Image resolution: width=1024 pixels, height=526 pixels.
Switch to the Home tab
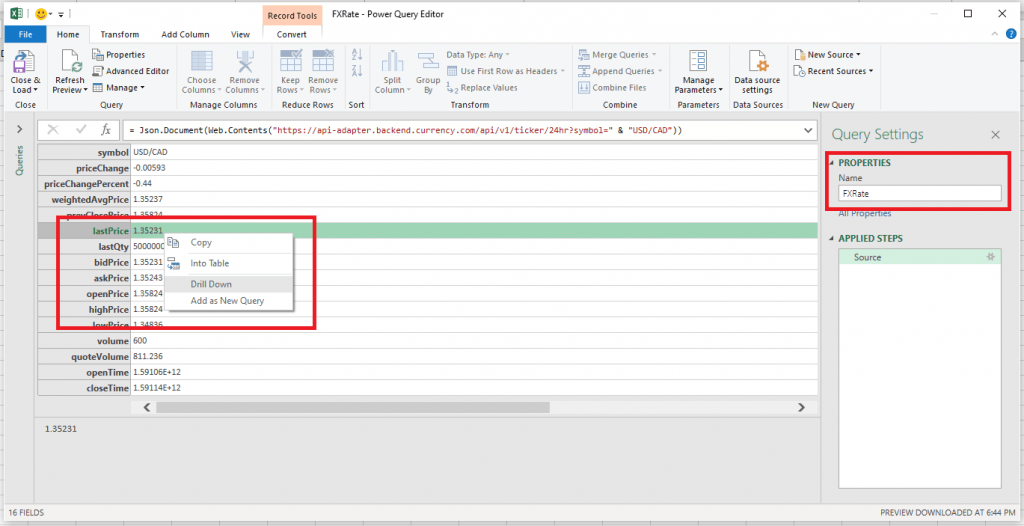[x=68, y=35]
